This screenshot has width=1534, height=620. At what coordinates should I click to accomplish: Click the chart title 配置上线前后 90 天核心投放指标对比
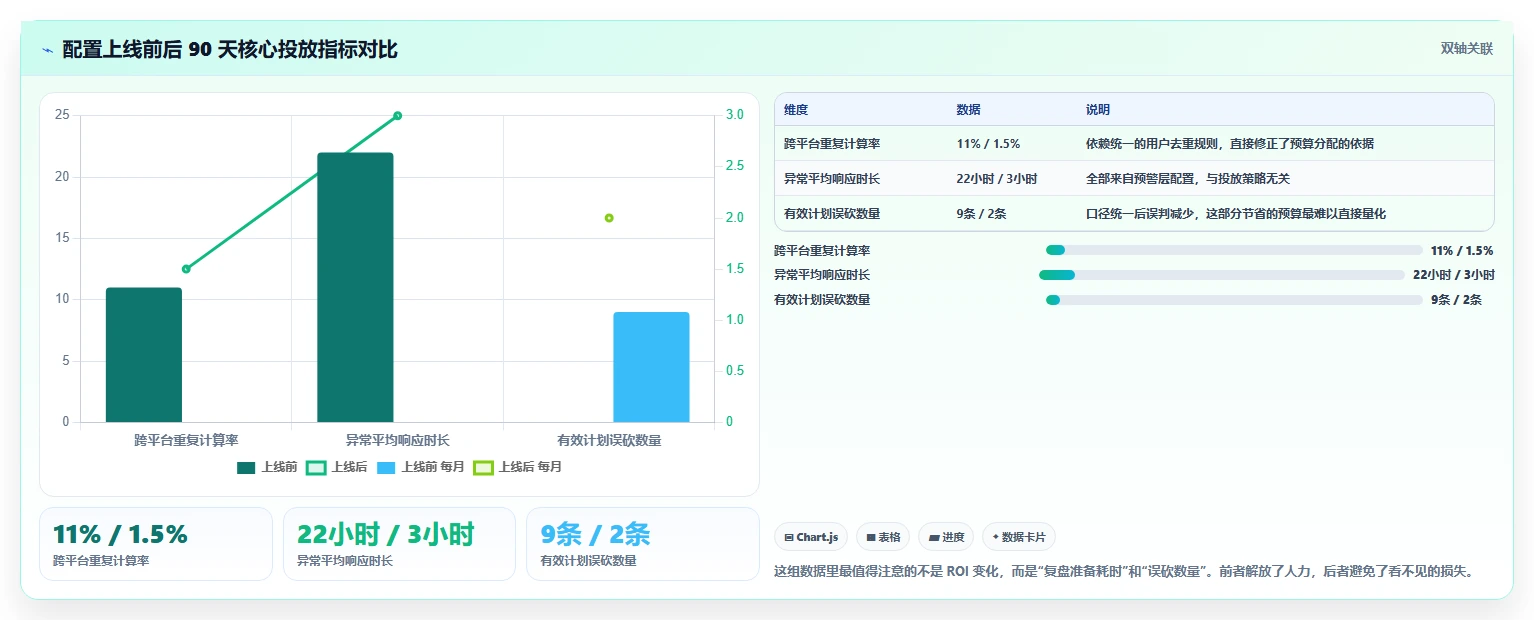(x=230, y=50)
